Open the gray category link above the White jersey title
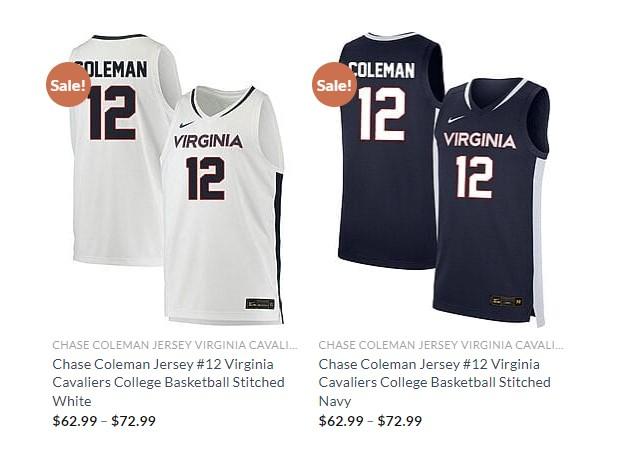The image size is (625, 471). 175,345
